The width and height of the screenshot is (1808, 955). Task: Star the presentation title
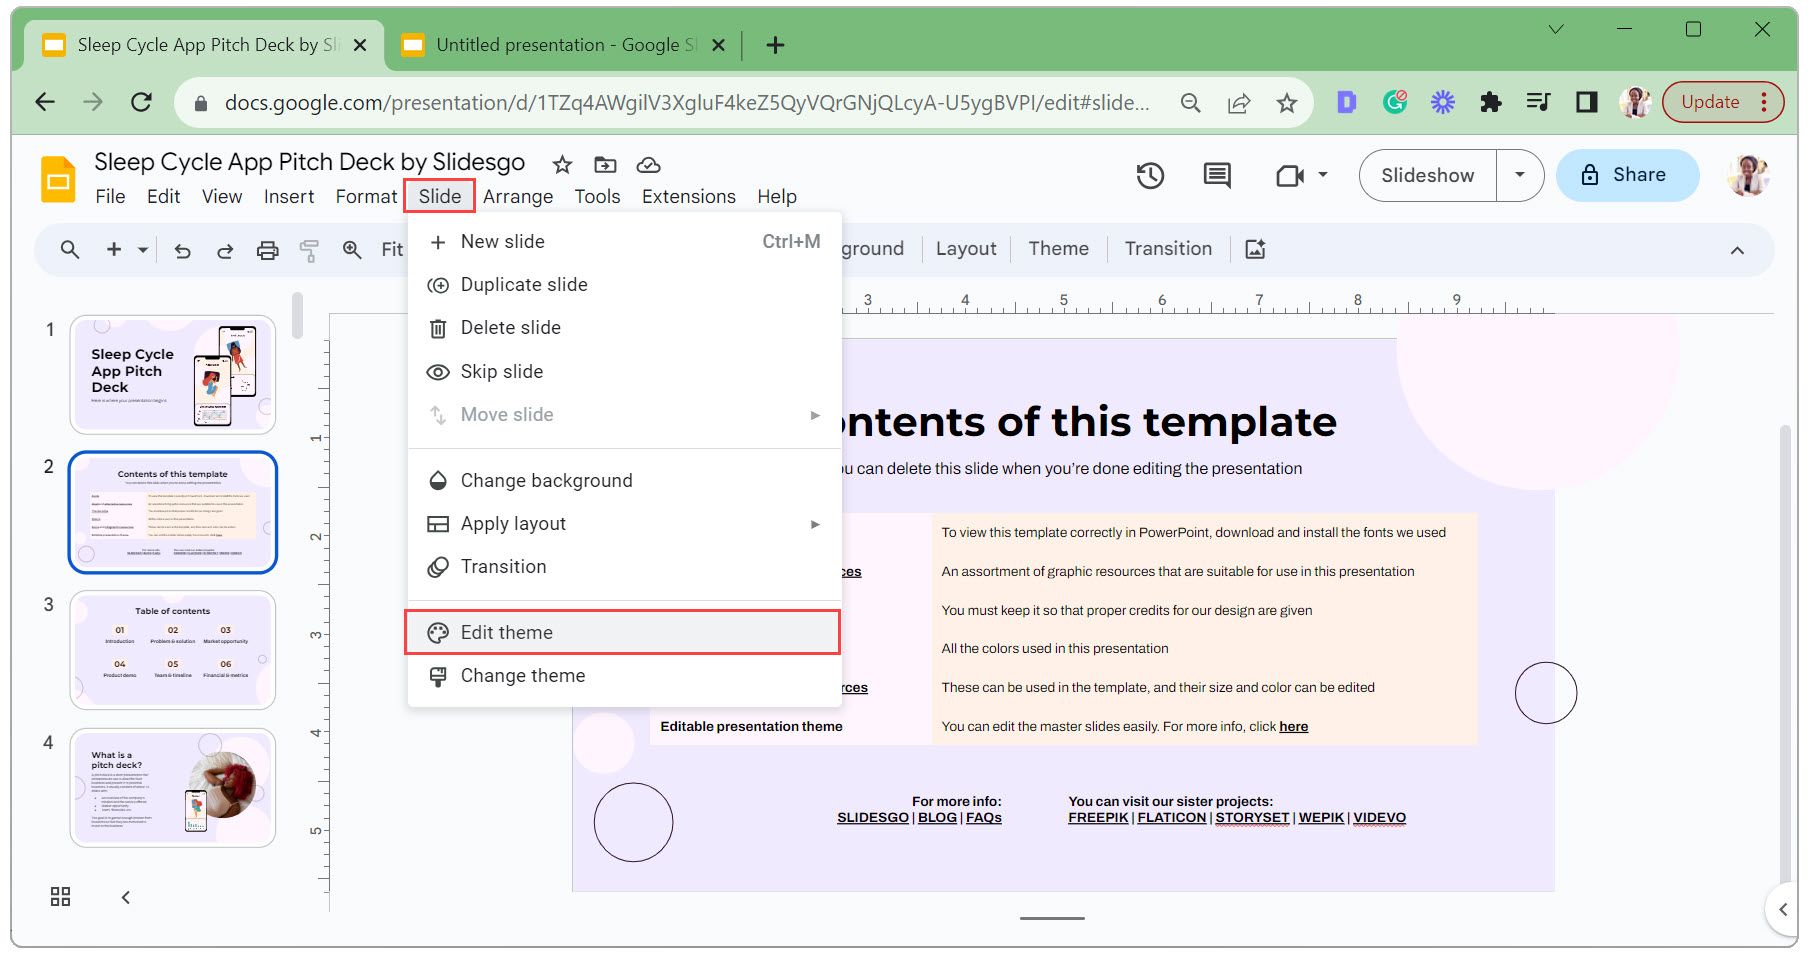pos(562,165)
